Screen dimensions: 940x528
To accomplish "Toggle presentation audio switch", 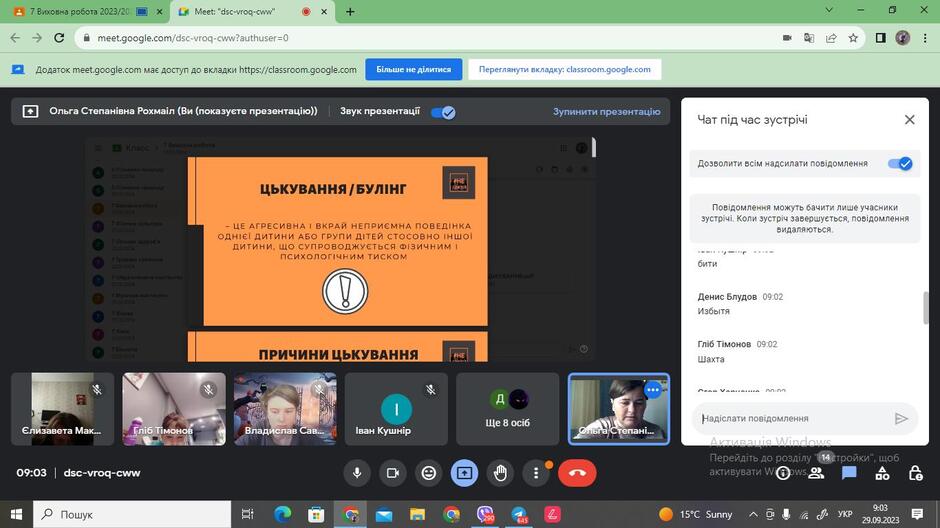I will 443,112.
